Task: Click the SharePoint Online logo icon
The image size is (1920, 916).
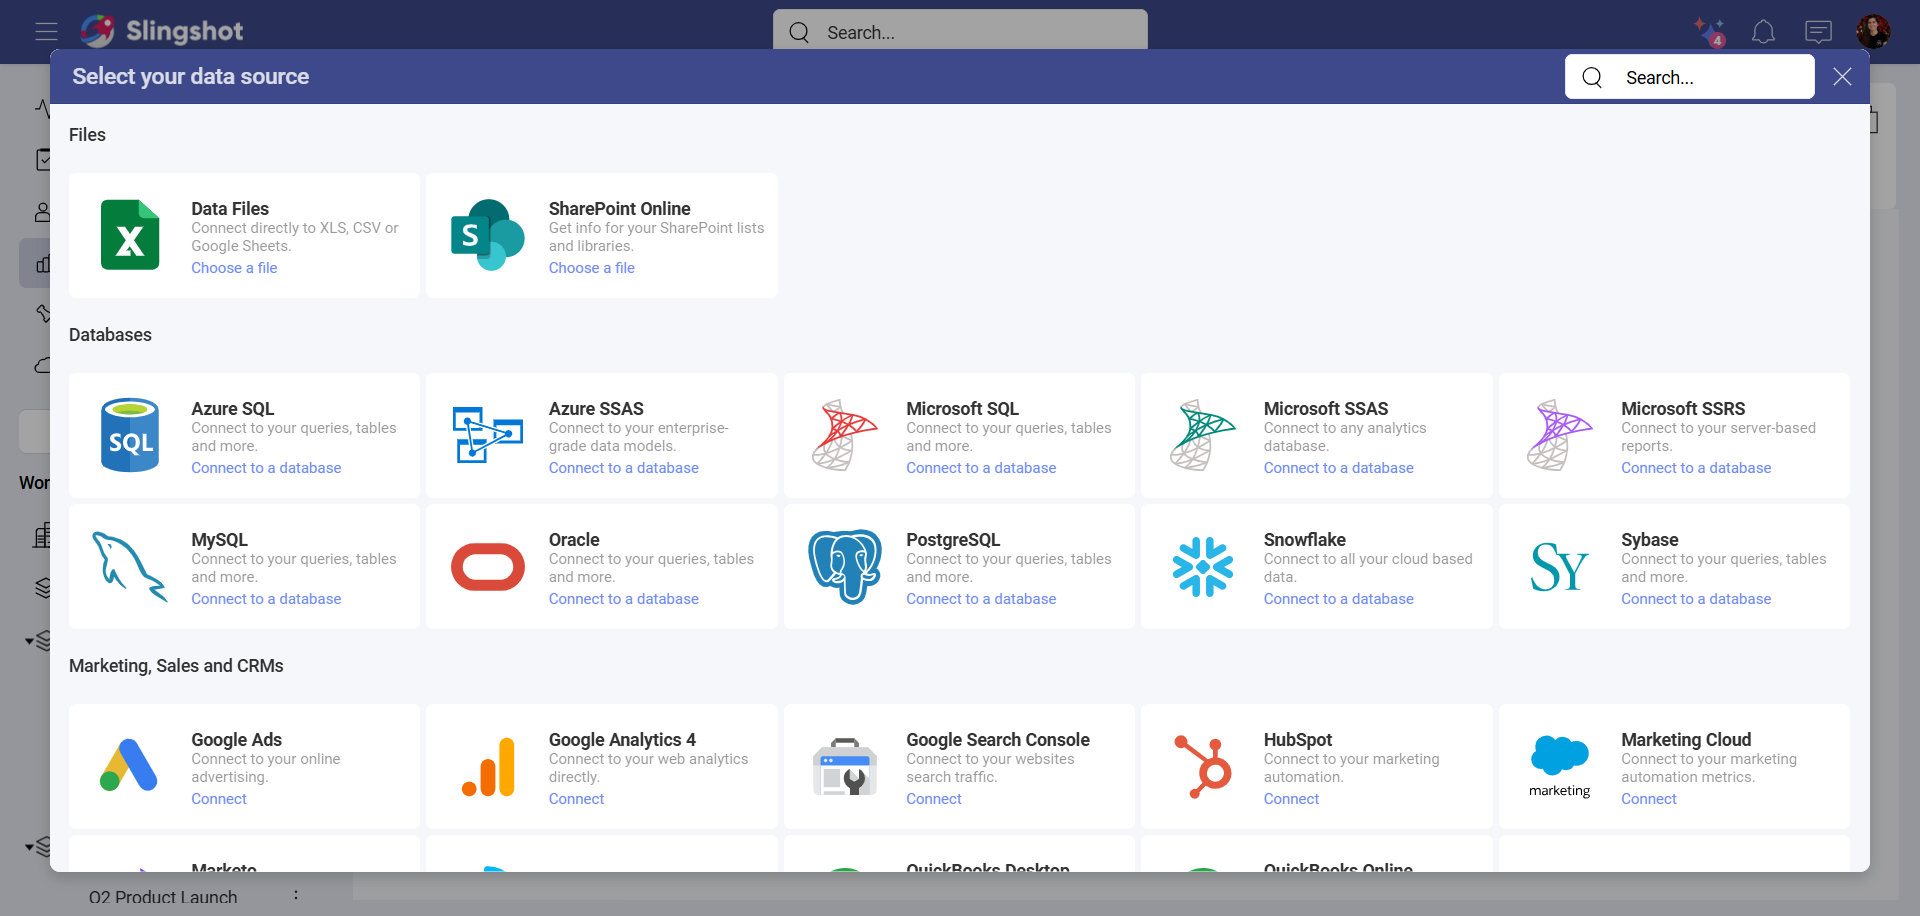Action: click(x=487, y=235)
